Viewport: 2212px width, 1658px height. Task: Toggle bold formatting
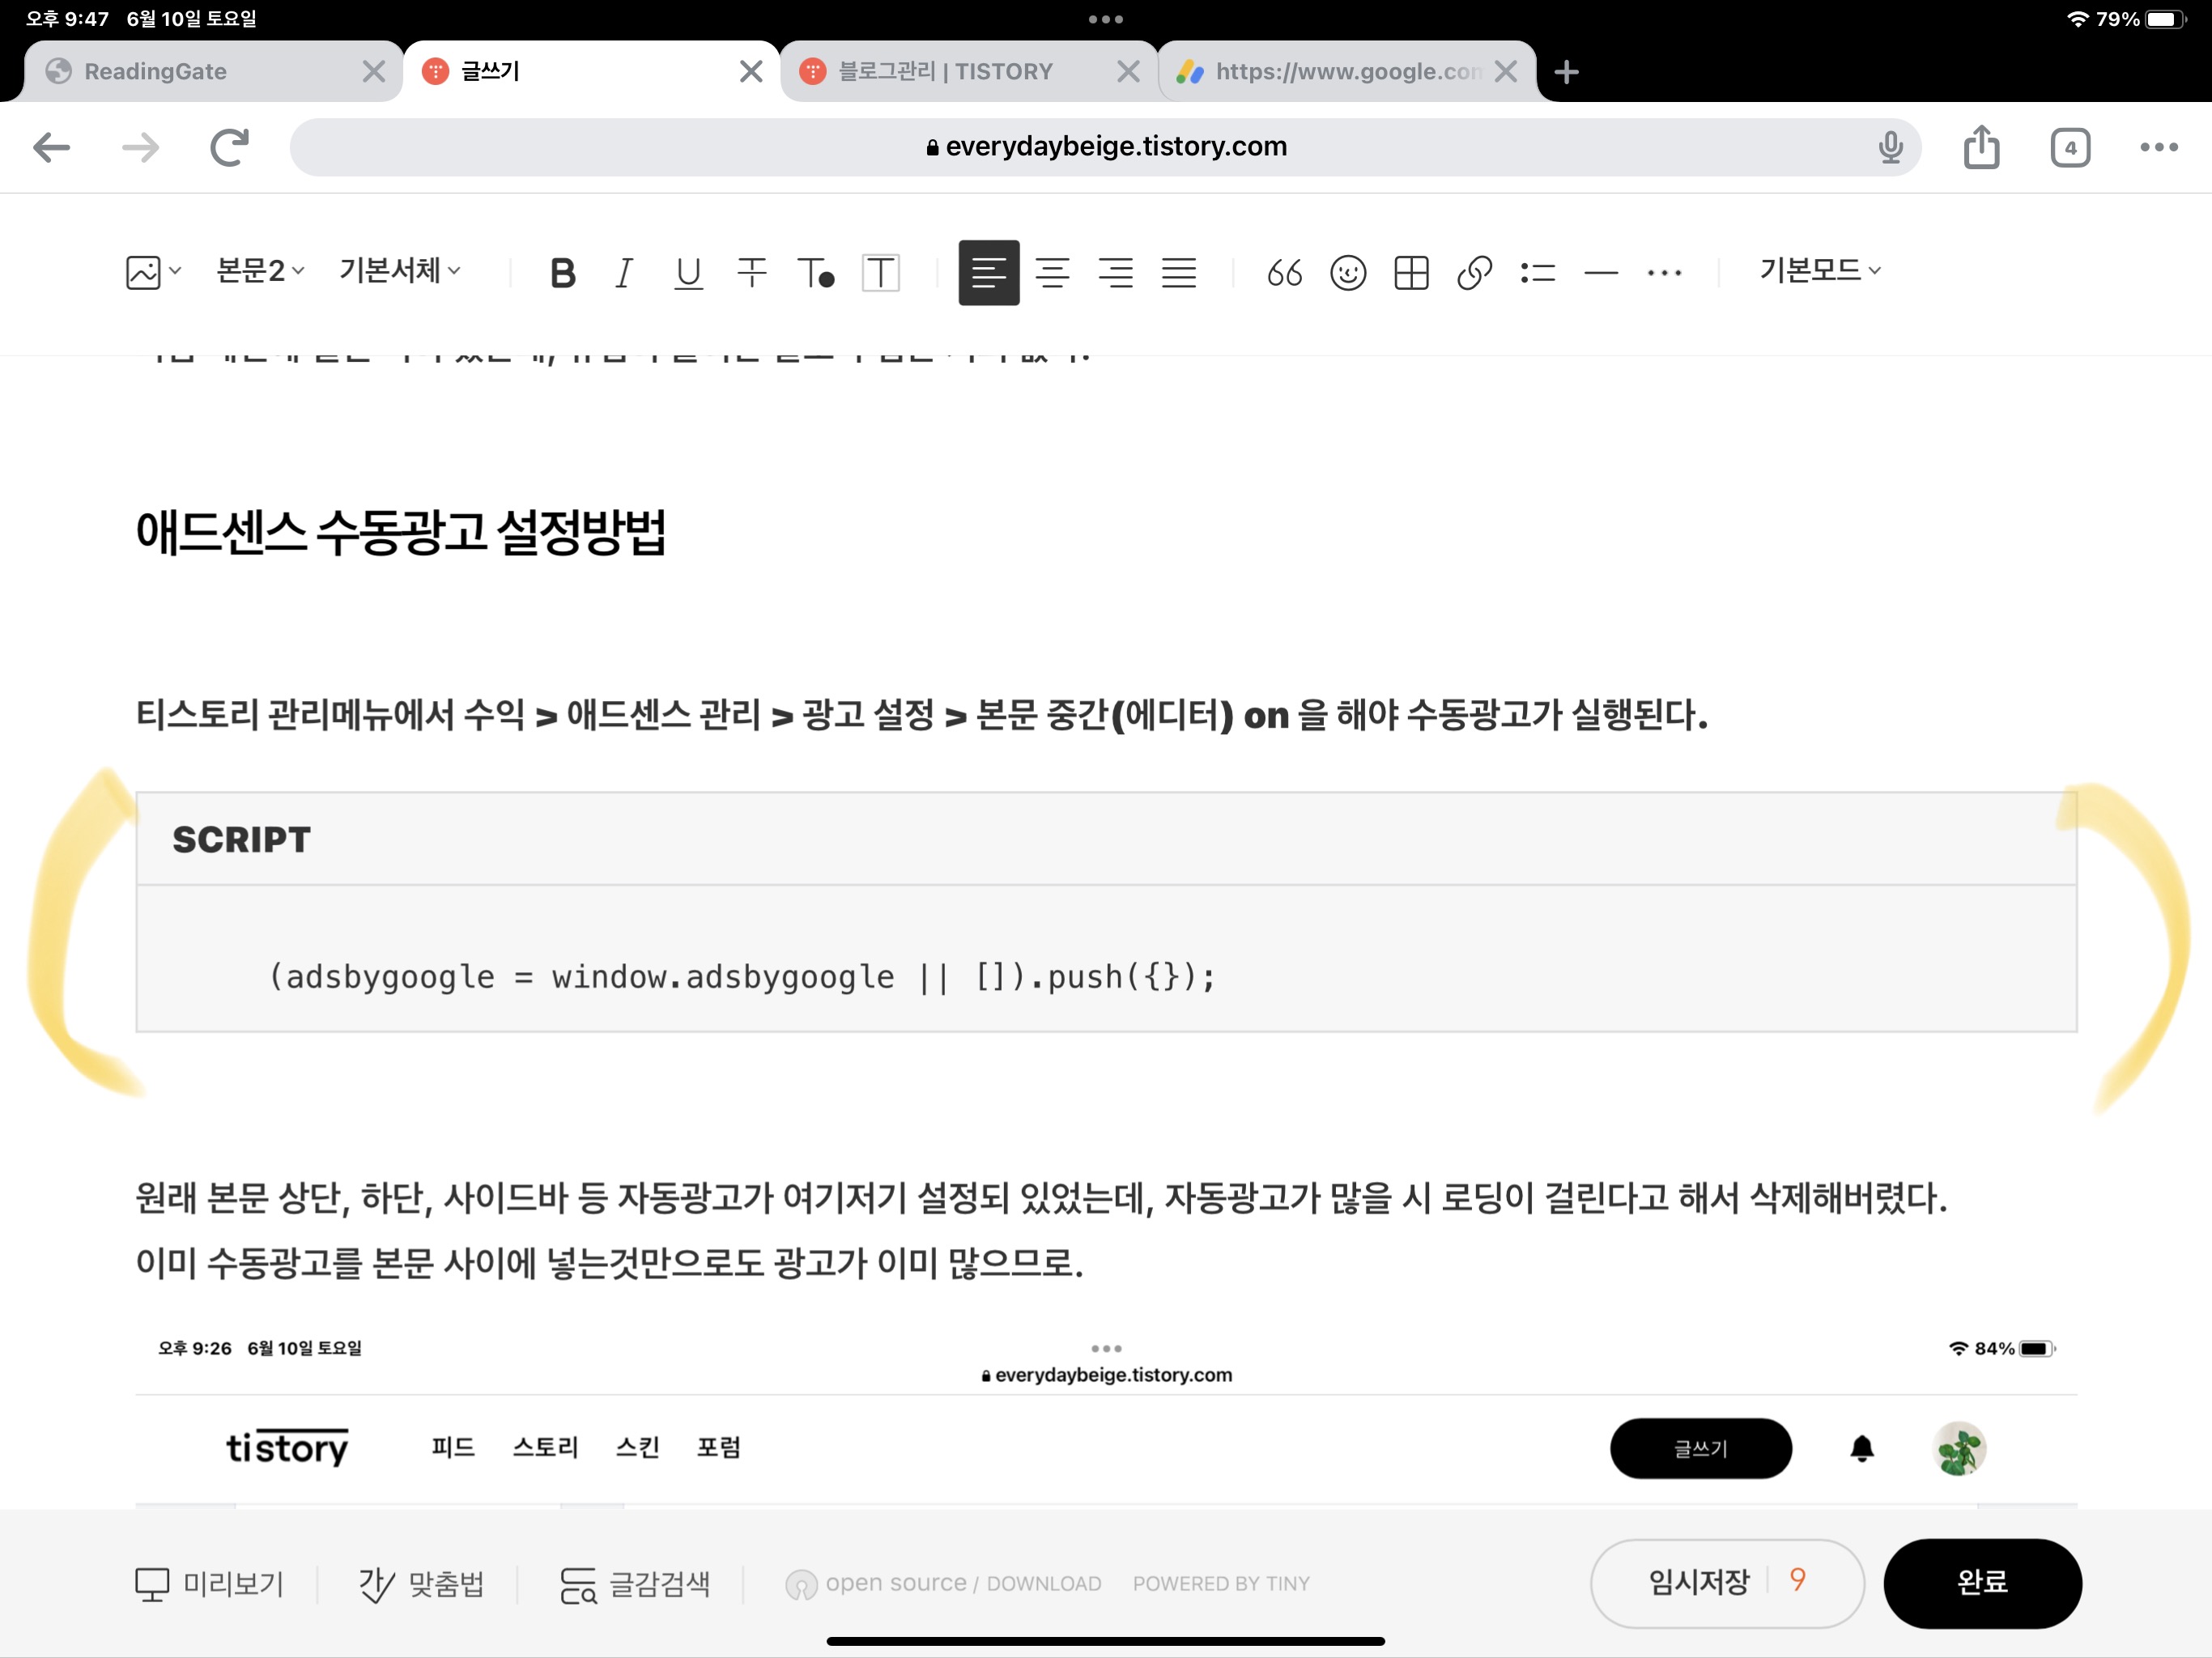coord(562,272)
